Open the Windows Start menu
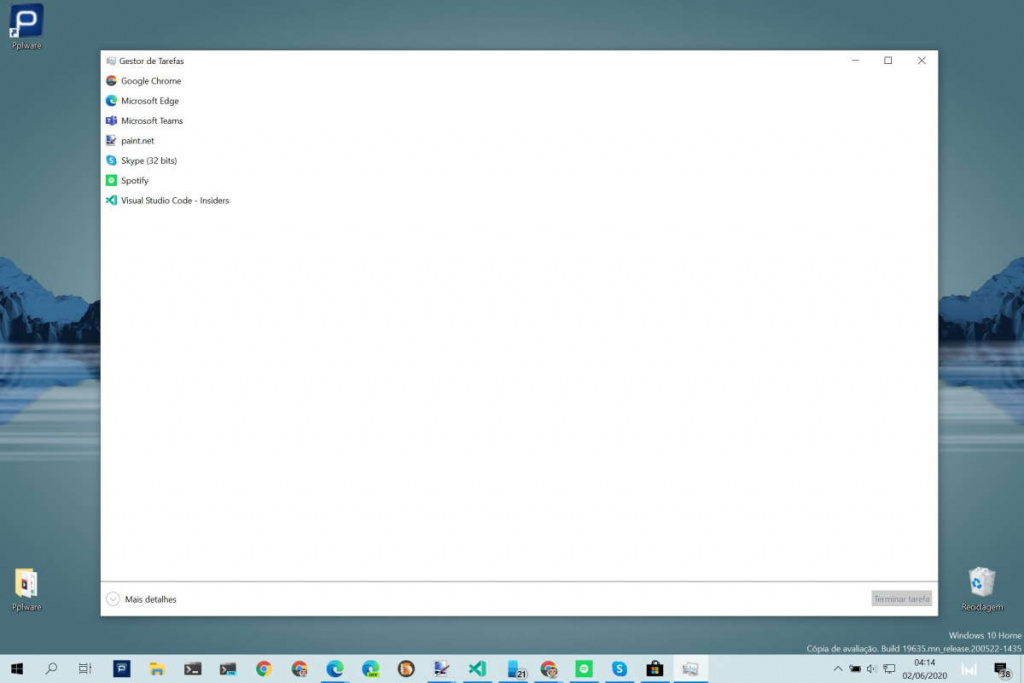Viewport: 1024px width, 683px height. click(17, 669)
